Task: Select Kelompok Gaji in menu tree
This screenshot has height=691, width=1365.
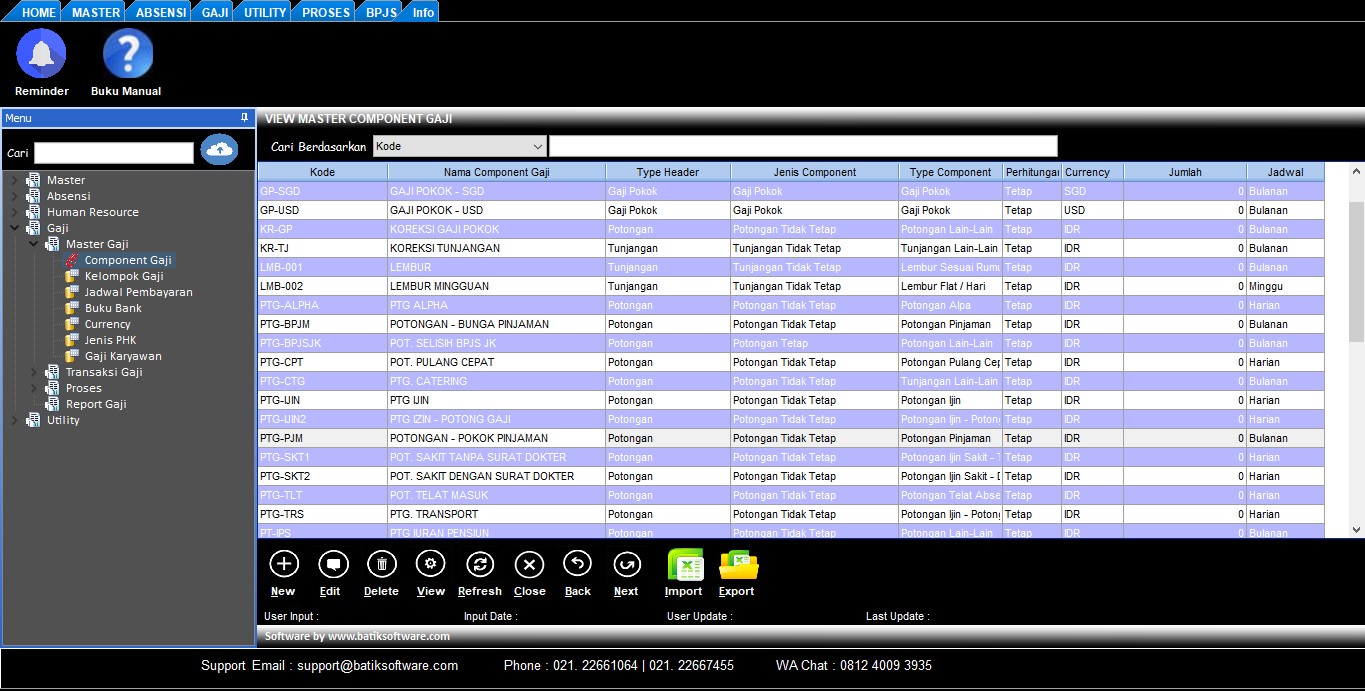Action: (124, 276)
